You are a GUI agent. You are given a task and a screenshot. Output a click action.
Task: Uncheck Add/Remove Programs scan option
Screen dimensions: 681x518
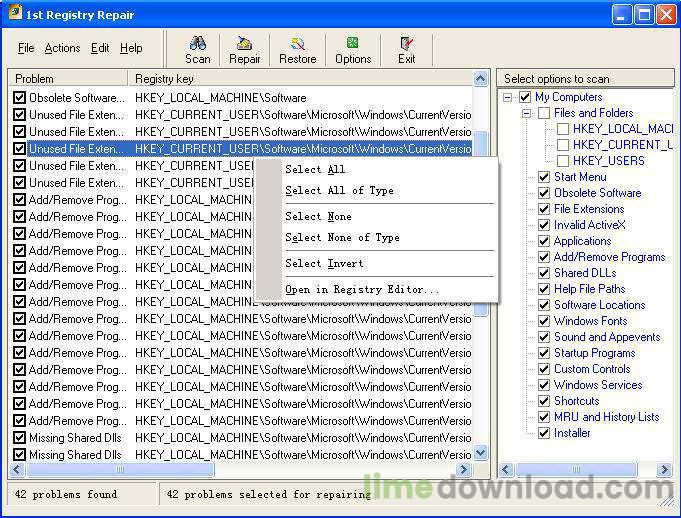pyautogui.click(x=544, y=257)
